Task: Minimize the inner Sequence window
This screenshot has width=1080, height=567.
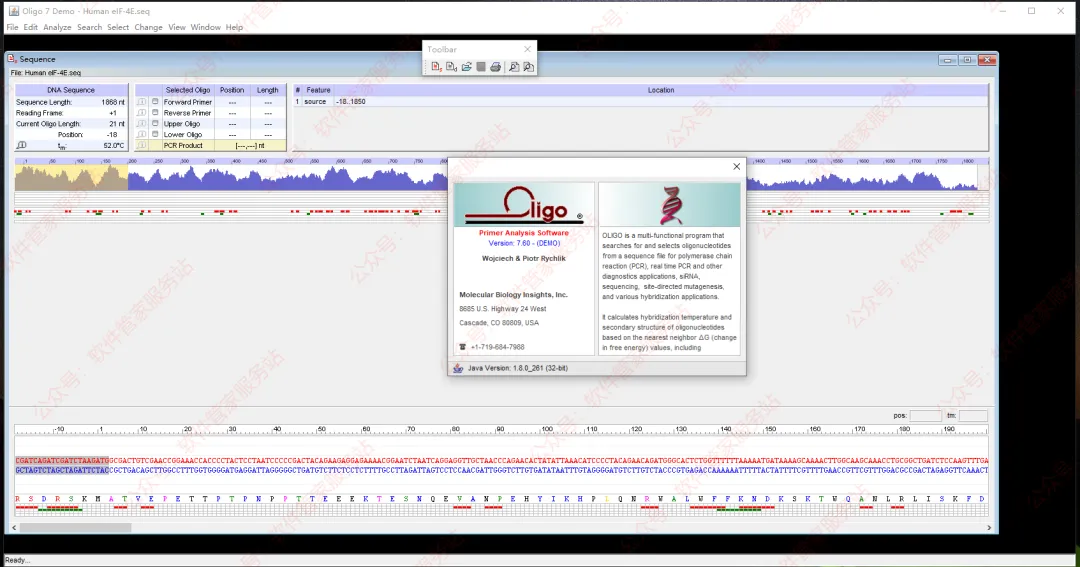Action: click(948, 60)
